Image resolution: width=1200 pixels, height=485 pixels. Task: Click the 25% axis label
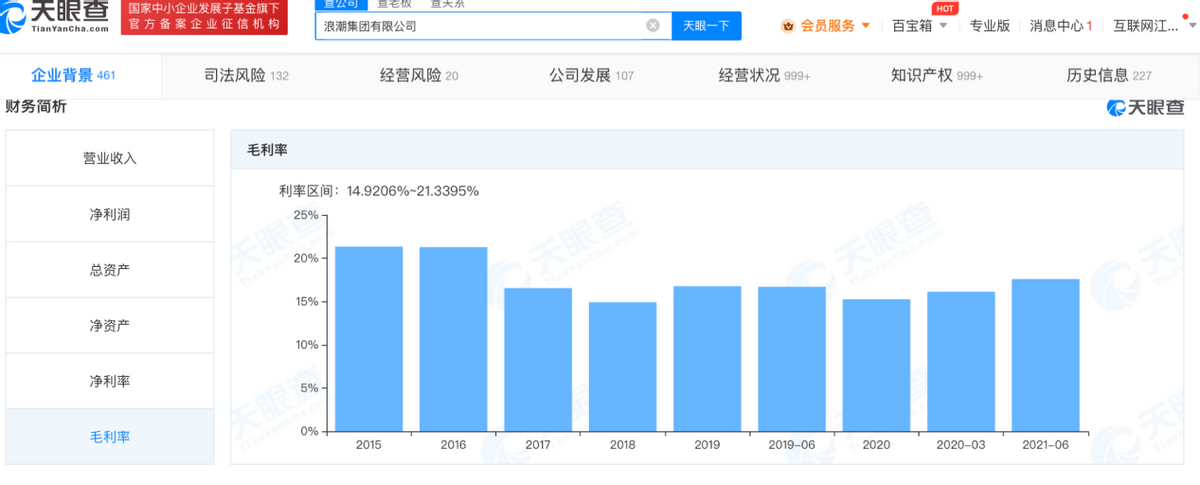coord(306,215)
